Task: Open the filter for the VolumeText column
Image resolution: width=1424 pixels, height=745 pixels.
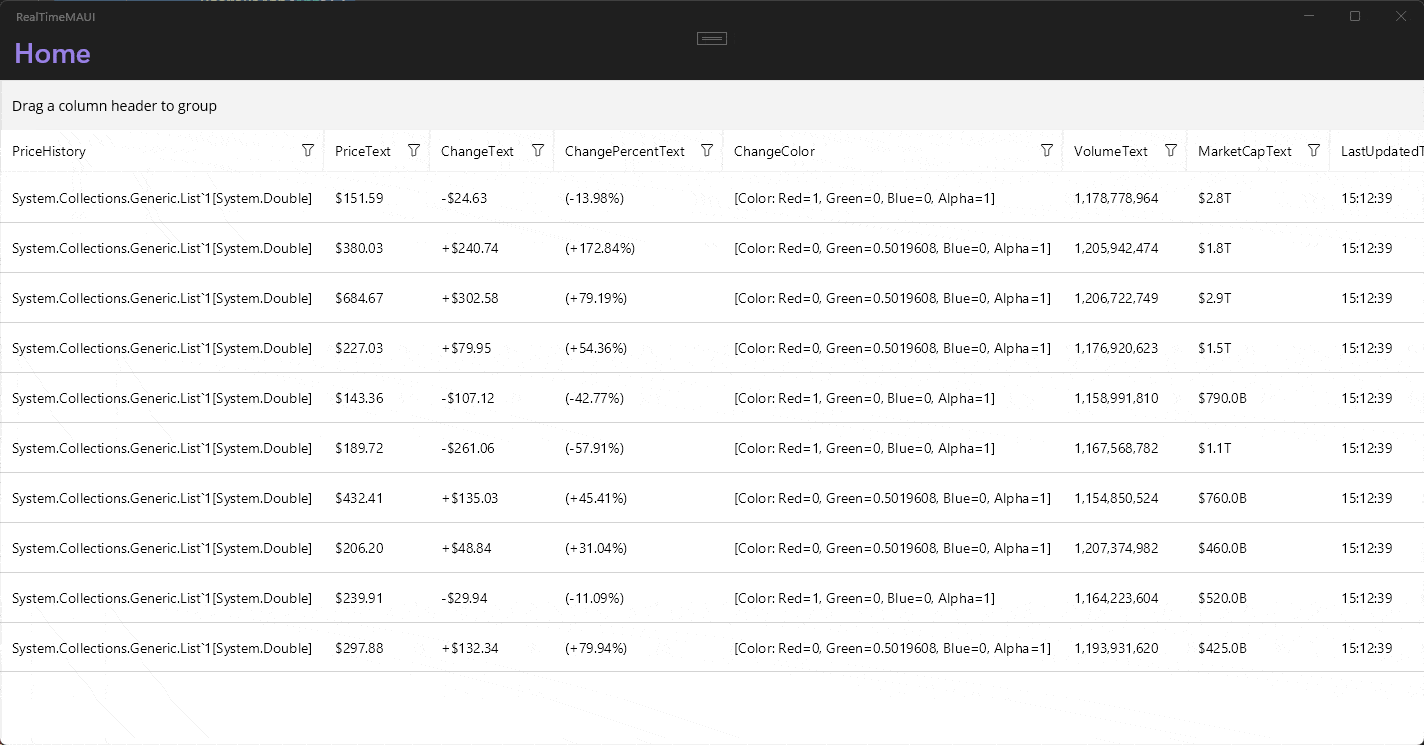Action: coord(1170,150)
